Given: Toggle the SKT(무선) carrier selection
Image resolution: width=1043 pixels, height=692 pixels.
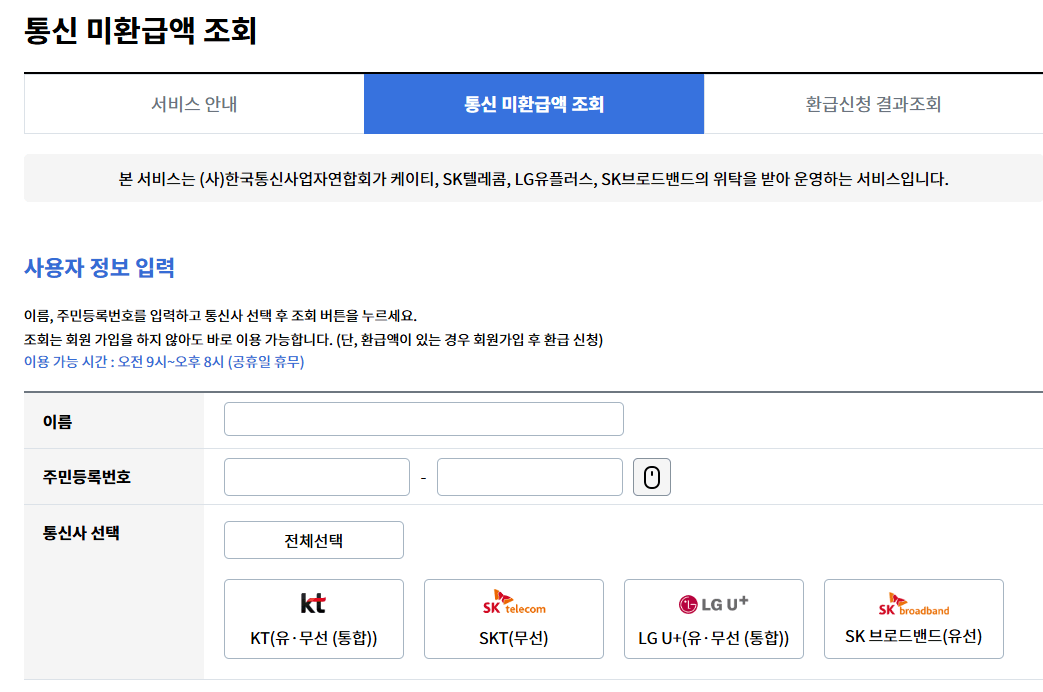Looking at the screenshot, I should point(513,618).
